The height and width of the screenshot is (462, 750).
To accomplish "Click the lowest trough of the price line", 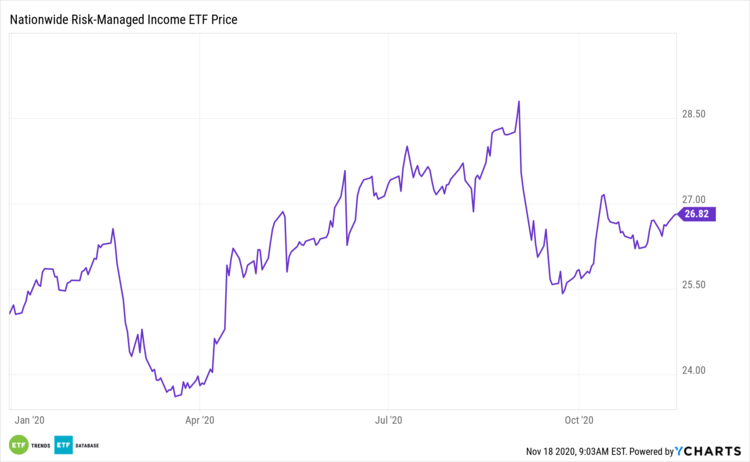I will [175, 396].
